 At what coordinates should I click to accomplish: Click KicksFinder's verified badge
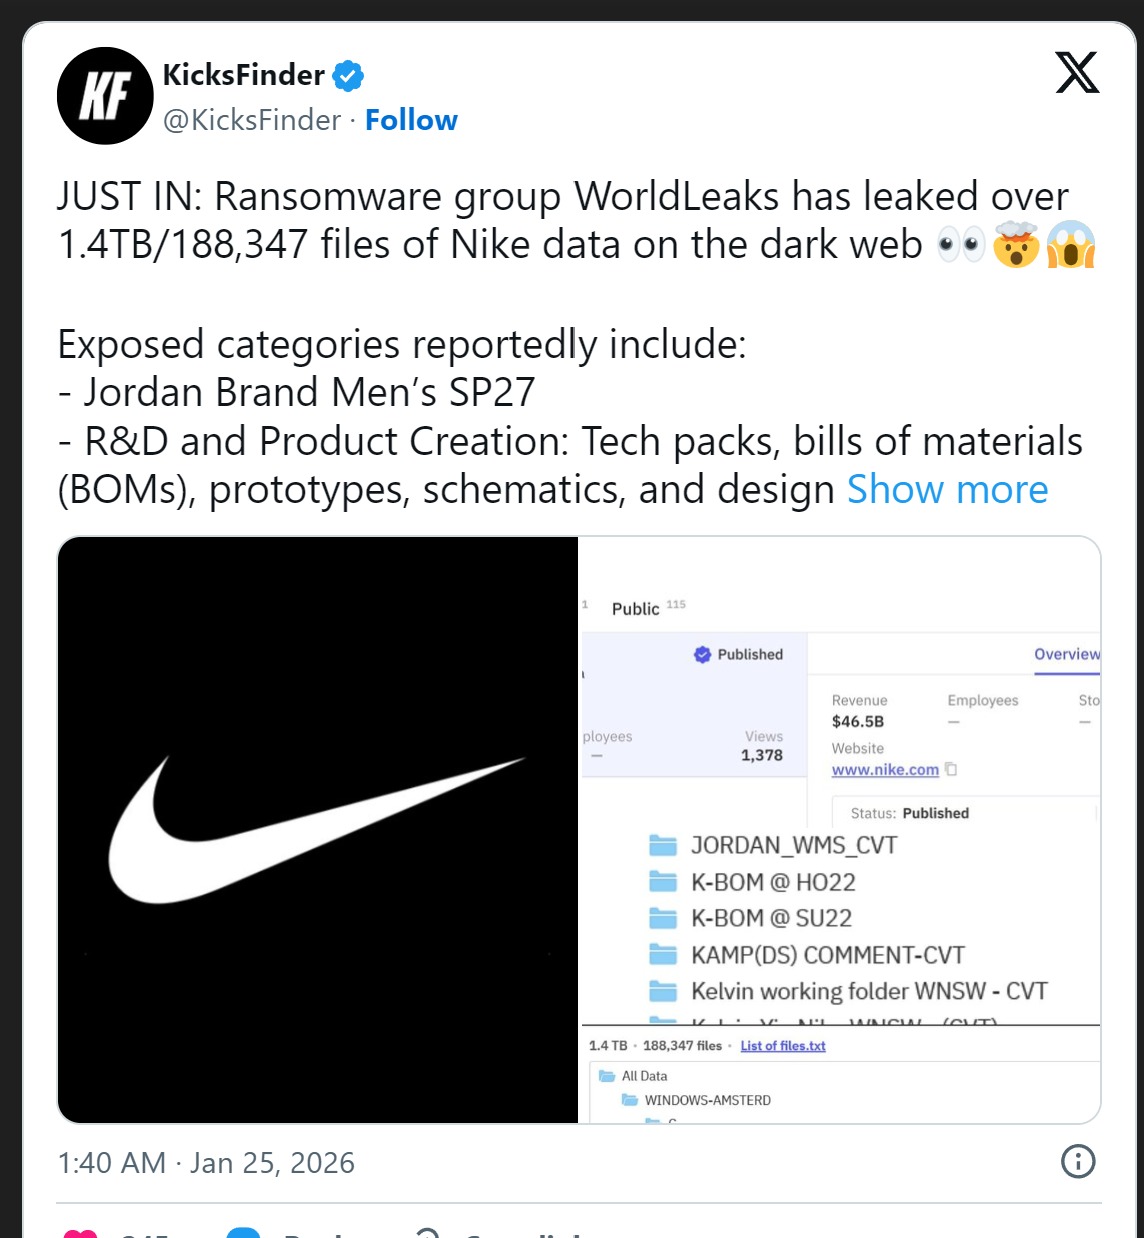coord(349,75)
